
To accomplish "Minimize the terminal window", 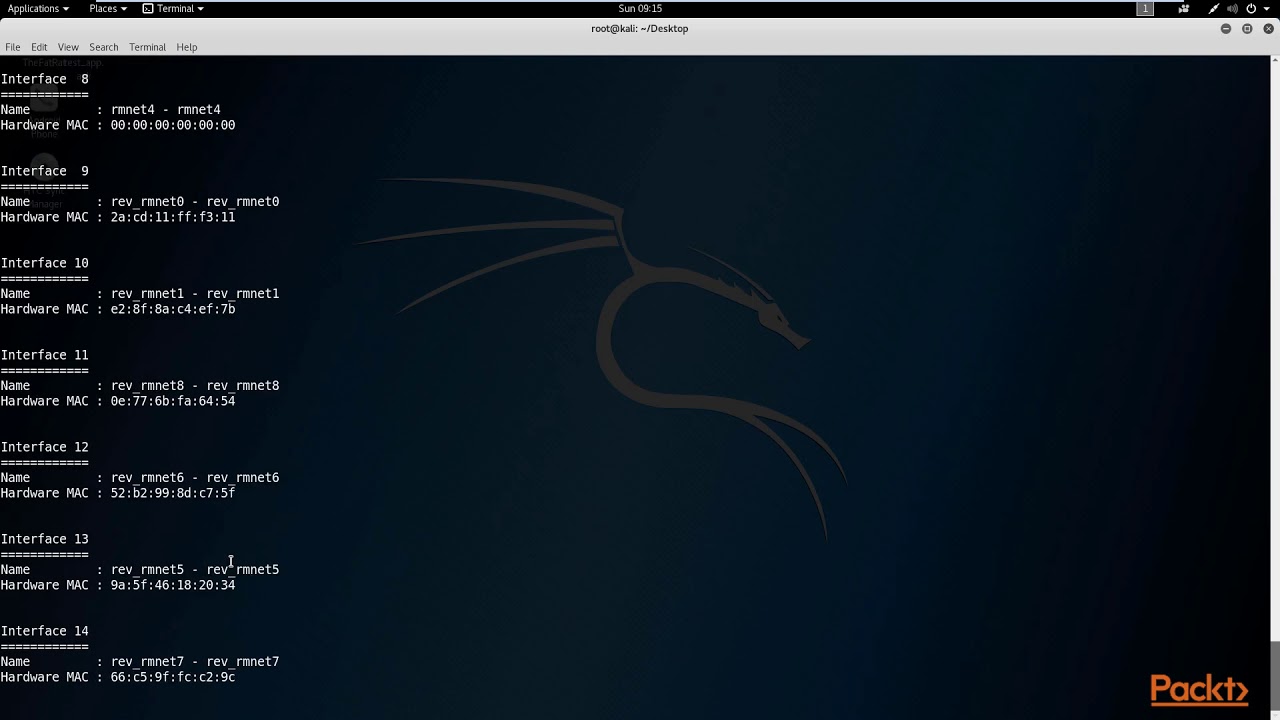I will (1226, 28).
